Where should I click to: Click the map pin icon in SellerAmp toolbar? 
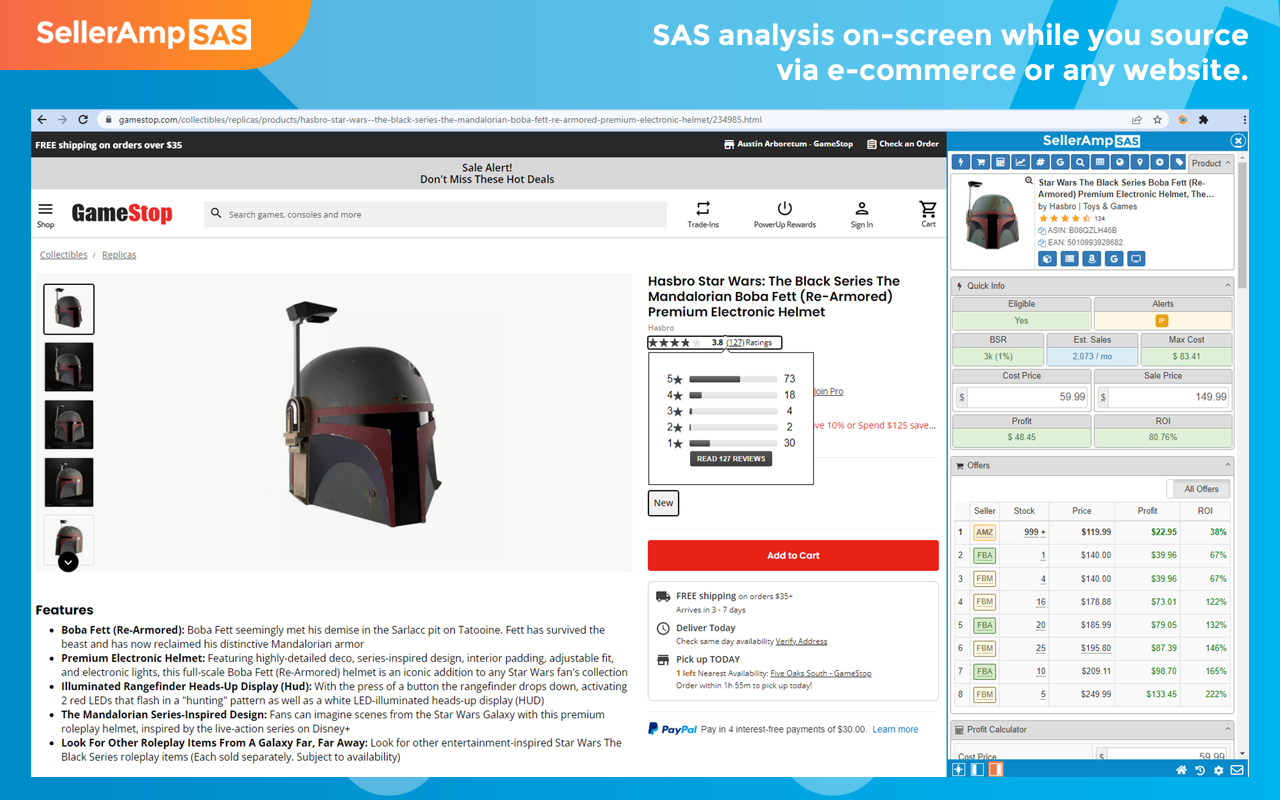point(1140,162)
